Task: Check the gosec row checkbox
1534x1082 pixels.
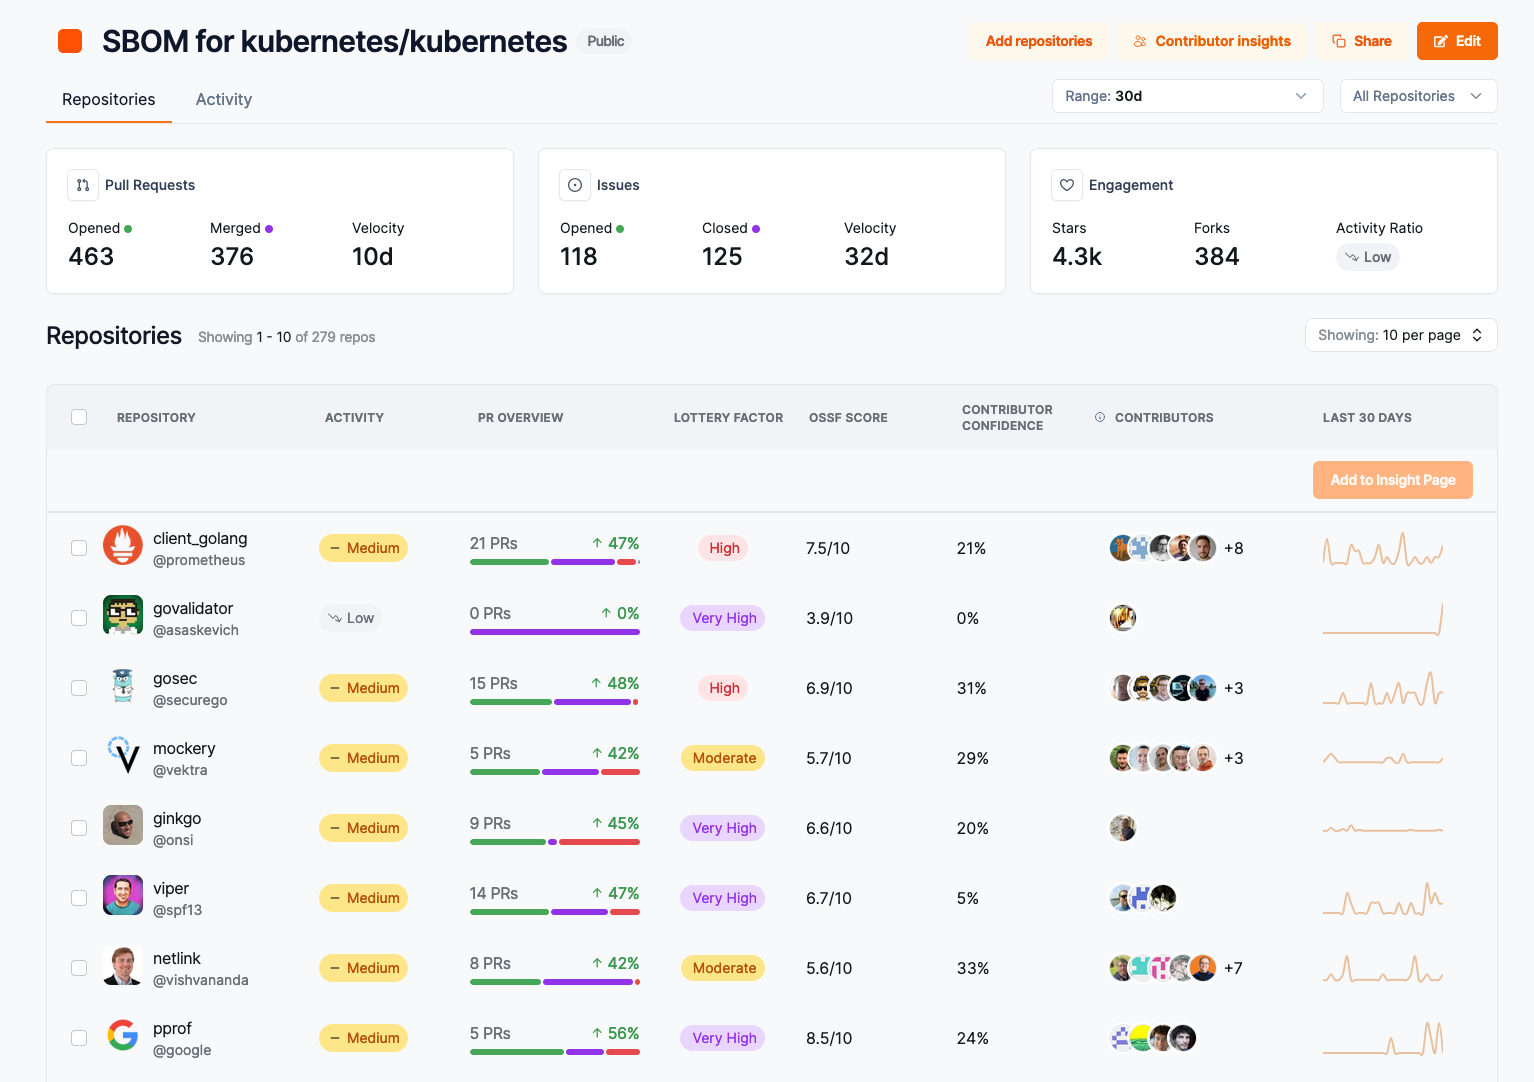Action: (x=79, y=688)
